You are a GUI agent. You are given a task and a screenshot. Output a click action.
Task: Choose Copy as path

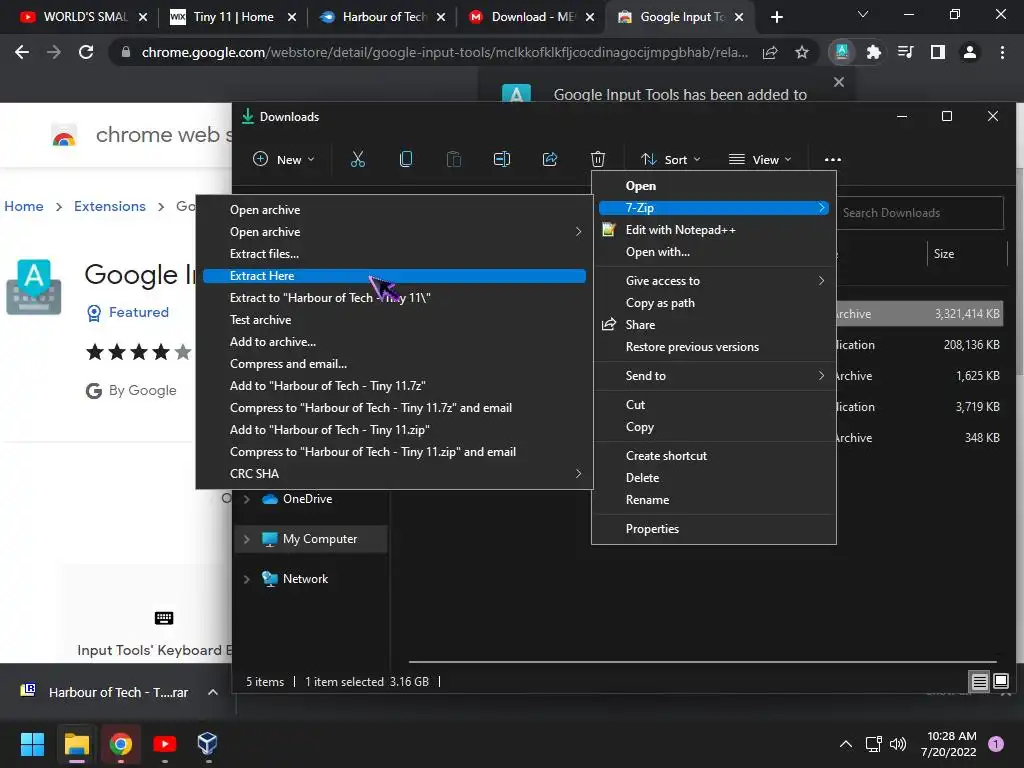[x=713, y=302]
